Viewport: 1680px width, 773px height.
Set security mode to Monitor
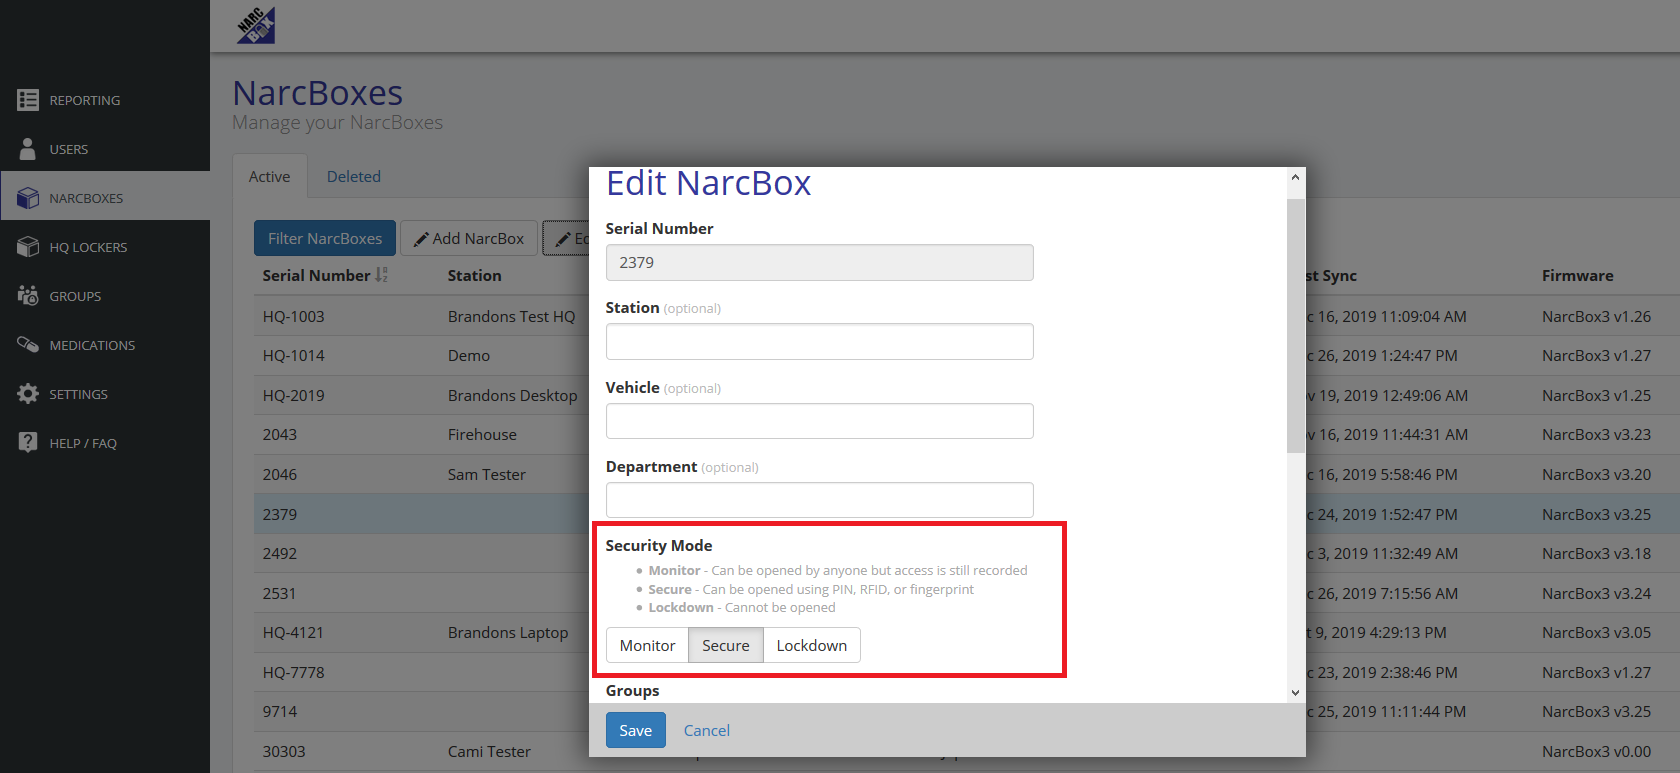tap(647, 645)
